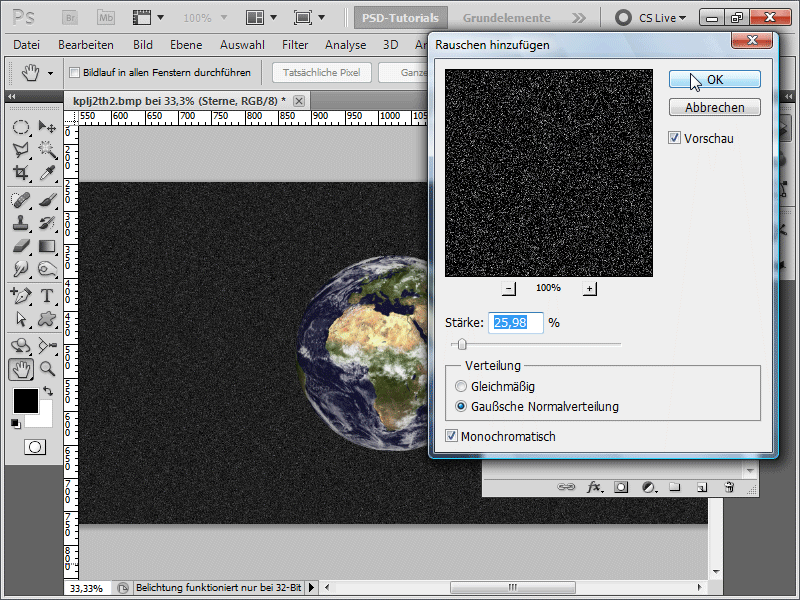Create a new layer
This screenshot has width=800, height=600.
(702, 487)
